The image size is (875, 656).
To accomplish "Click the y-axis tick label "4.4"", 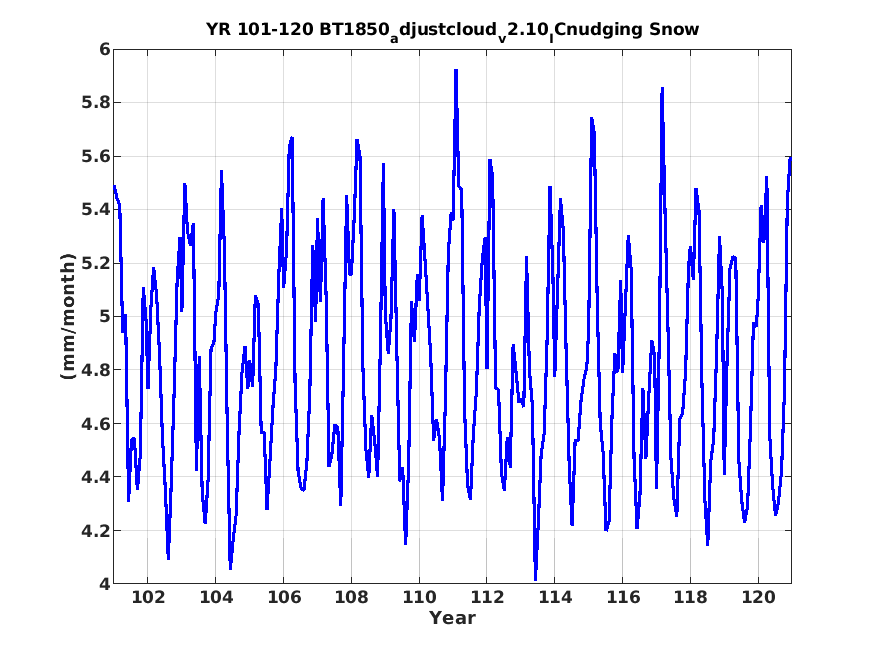I will tap(96, 477).
